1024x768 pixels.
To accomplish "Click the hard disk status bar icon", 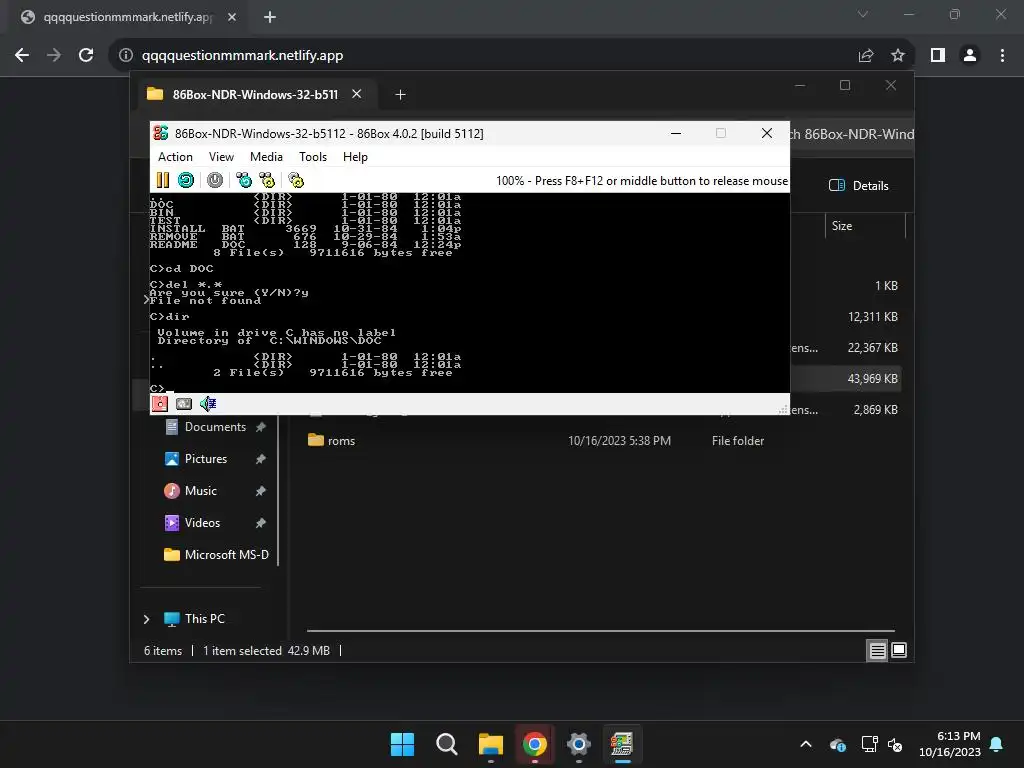I will point(184,404).
